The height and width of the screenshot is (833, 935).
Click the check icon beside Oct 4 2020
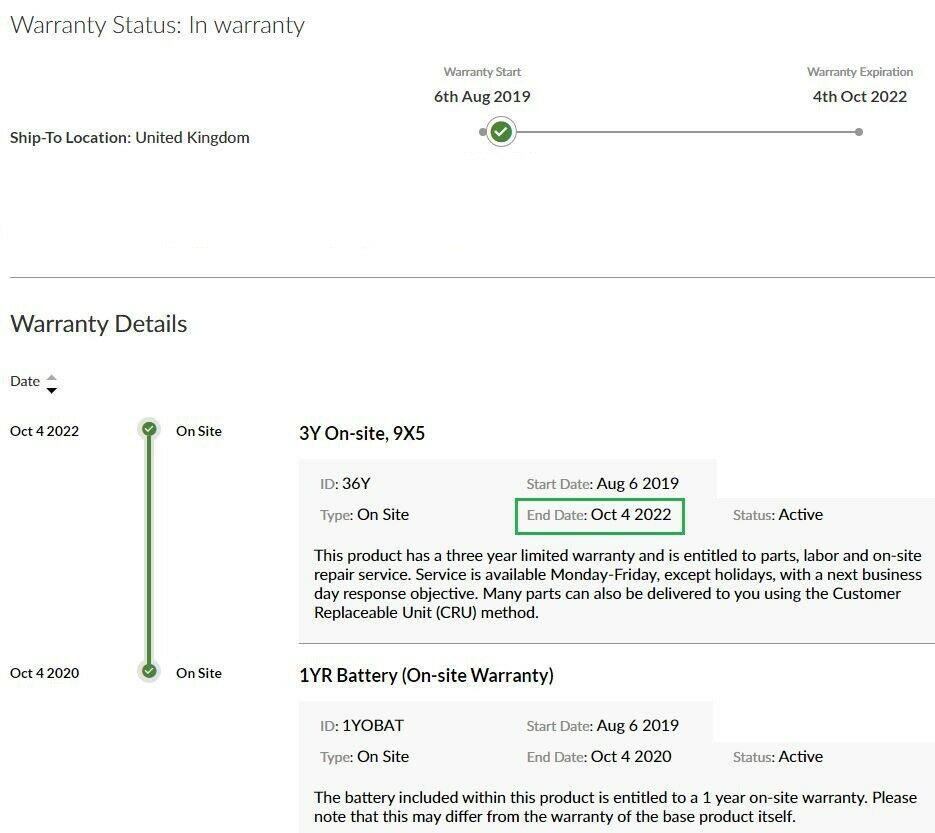(x=149, y=671)
